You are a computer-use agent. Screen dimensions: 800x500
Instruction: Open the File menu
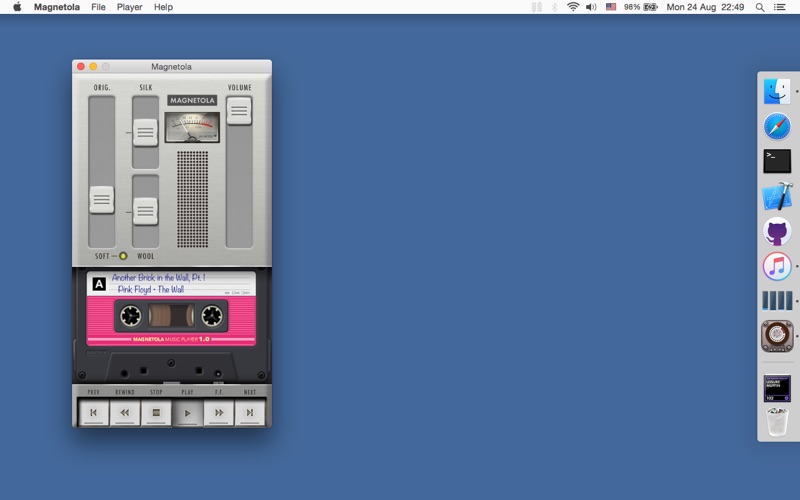pos(98,7)
